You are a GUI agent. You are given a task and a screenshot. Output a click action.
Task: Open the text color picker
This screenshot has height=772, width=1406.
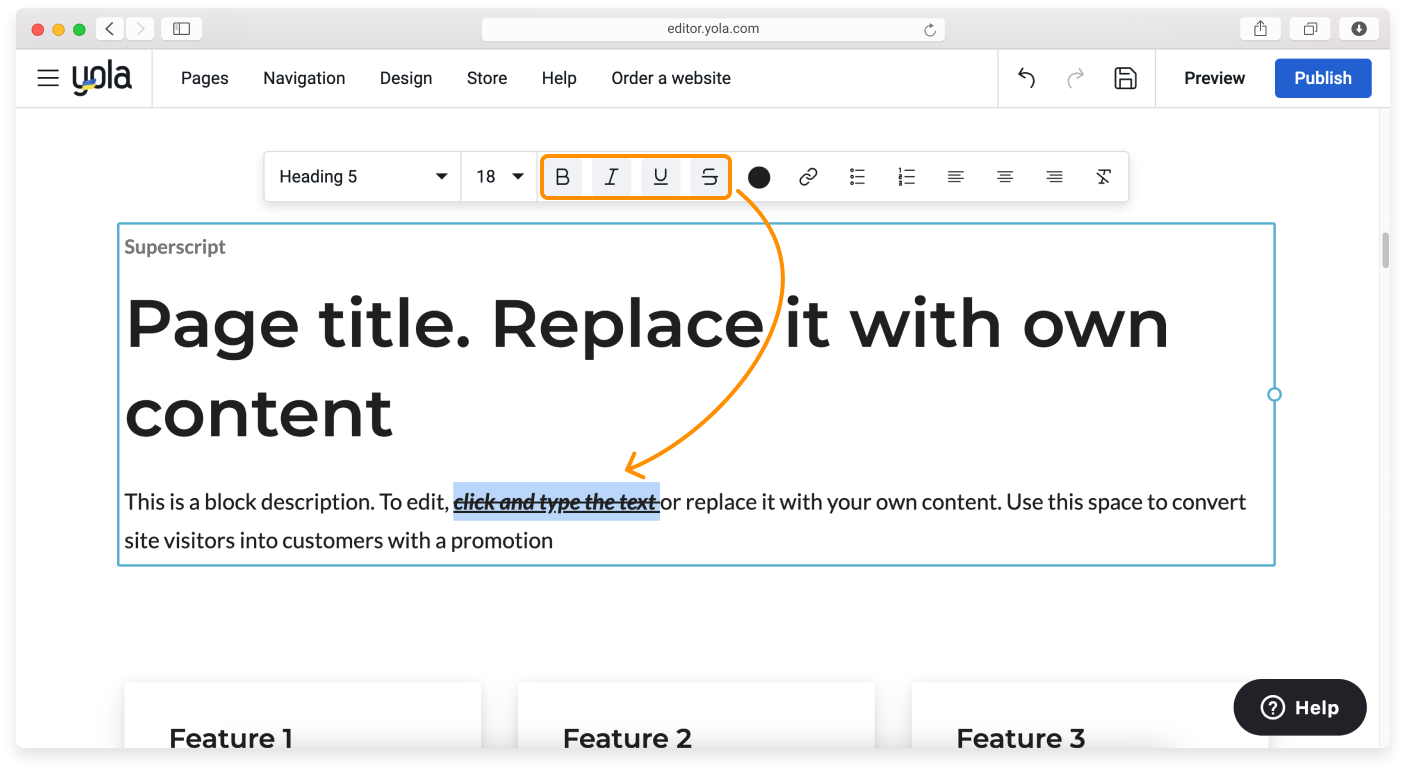pyautogui.click(x=759, y=176)
